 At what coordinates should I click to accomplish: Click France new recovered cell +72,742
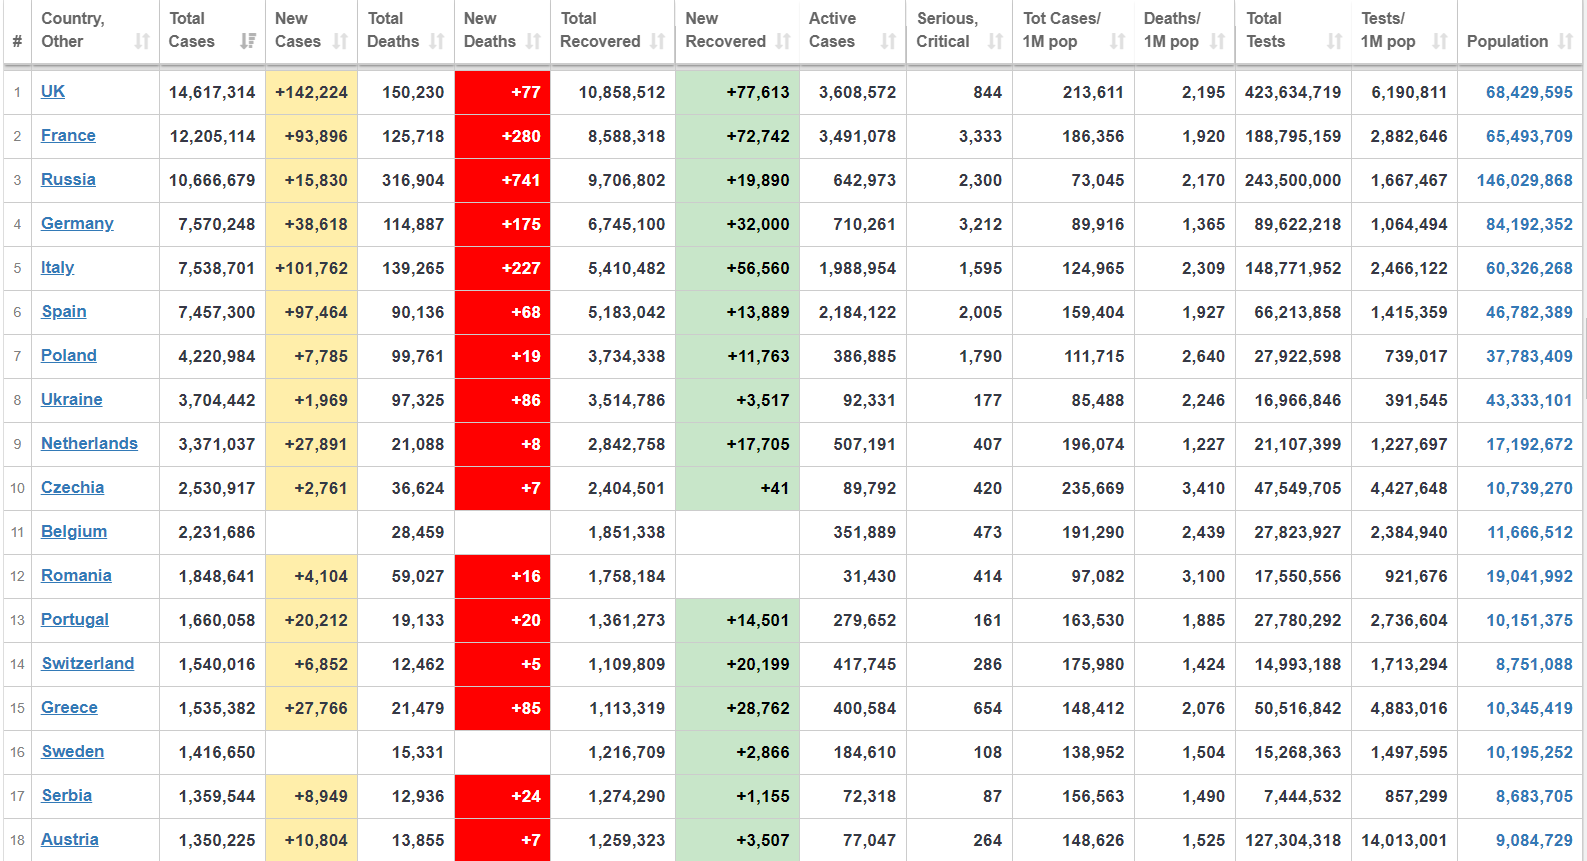737,136
